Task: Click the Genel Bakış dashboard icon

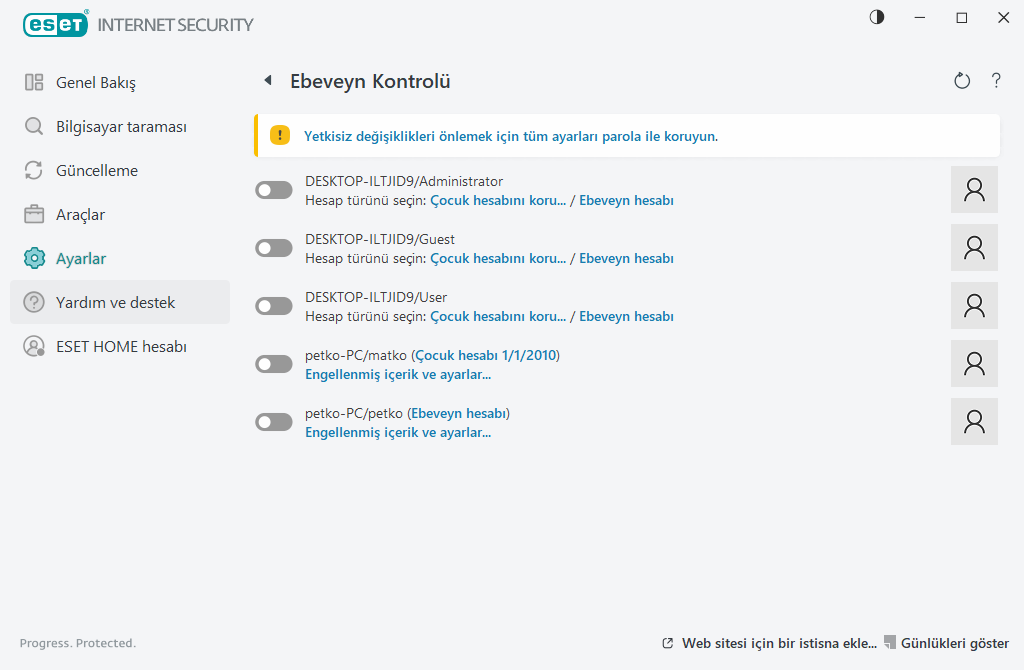Action: [34, 82]
